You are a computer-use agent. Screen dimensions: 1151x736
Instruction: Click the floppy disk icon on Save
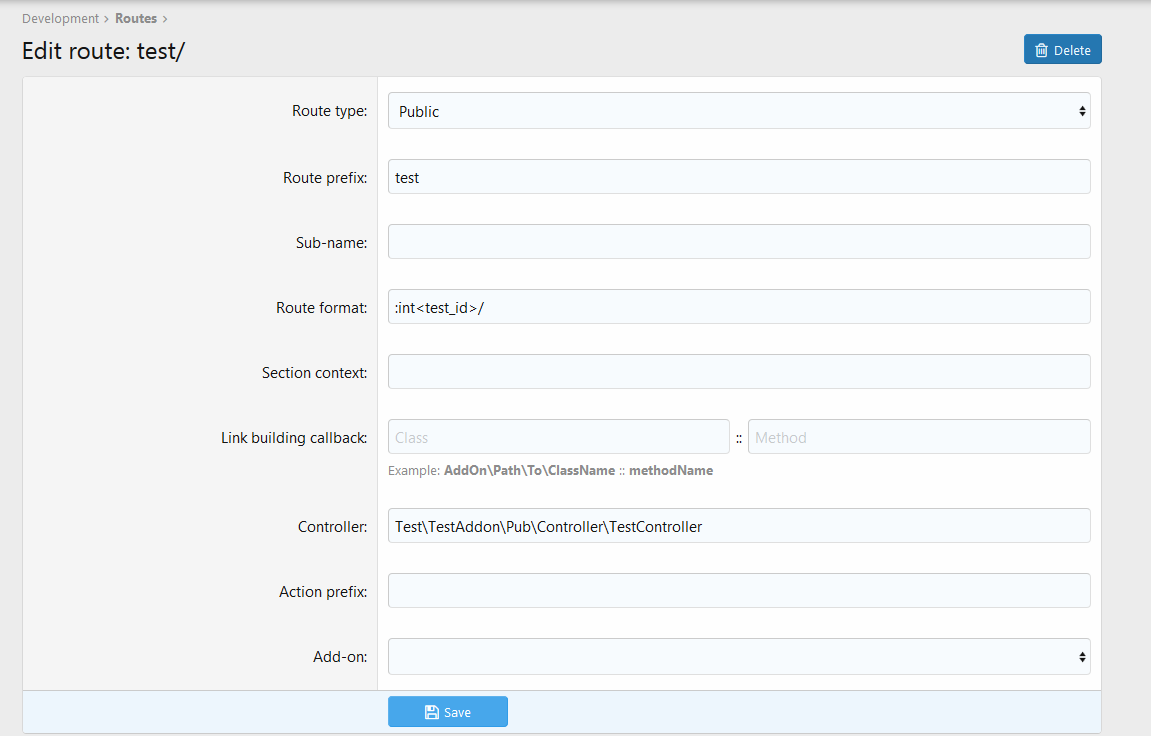pos(432,712)
